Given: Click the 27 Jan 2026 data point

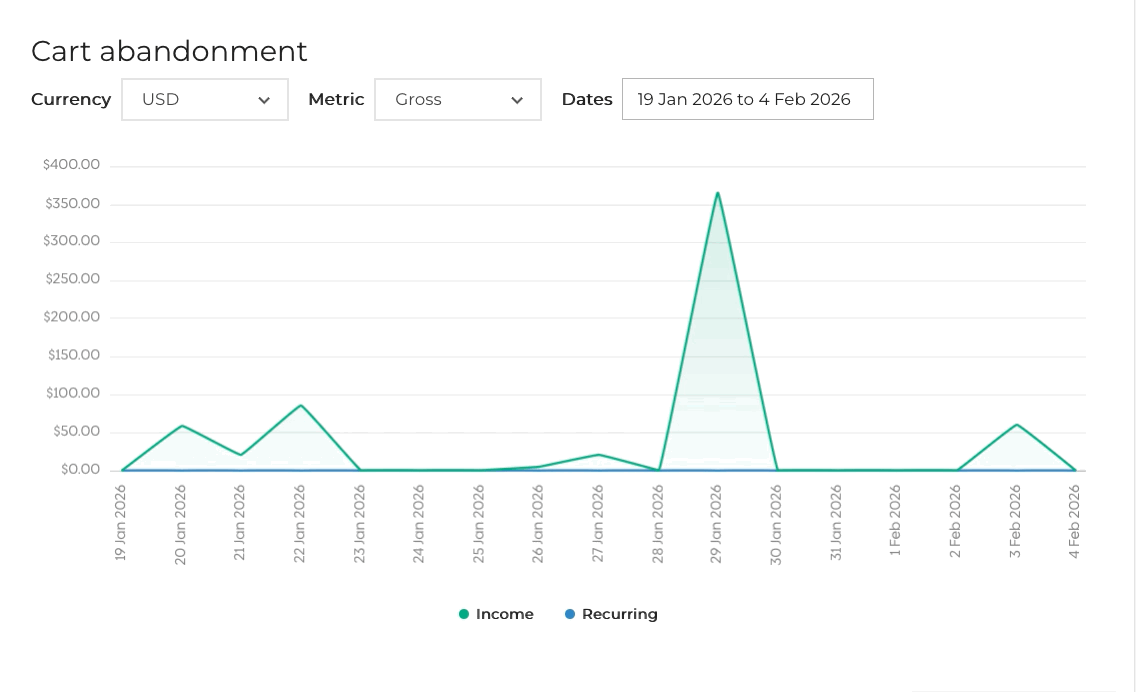Looking at the screenshot, I should coord(598,455).
